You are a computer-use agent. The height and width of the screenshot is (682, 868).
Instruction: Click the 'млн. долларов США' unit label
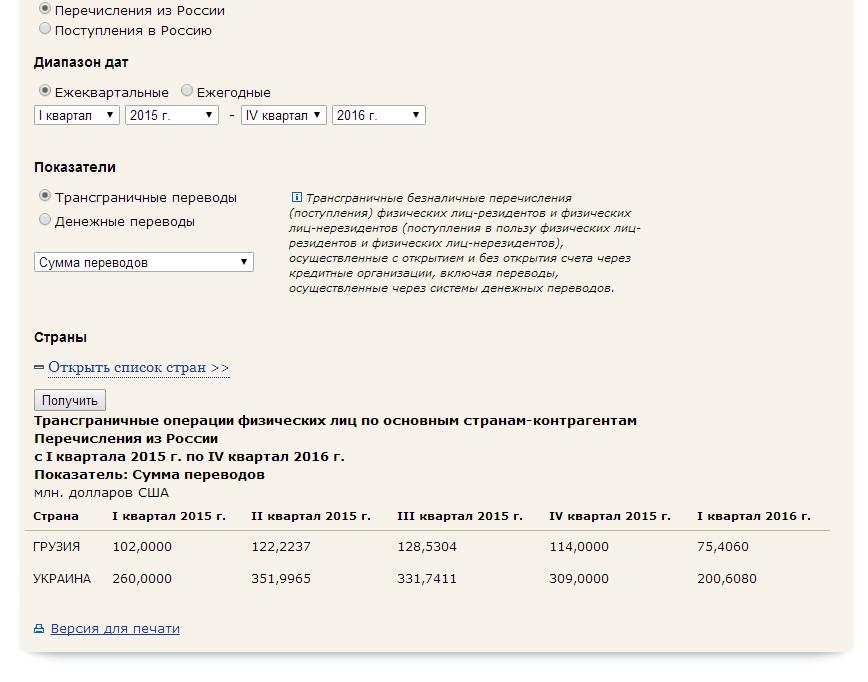[x=101, y=493]
